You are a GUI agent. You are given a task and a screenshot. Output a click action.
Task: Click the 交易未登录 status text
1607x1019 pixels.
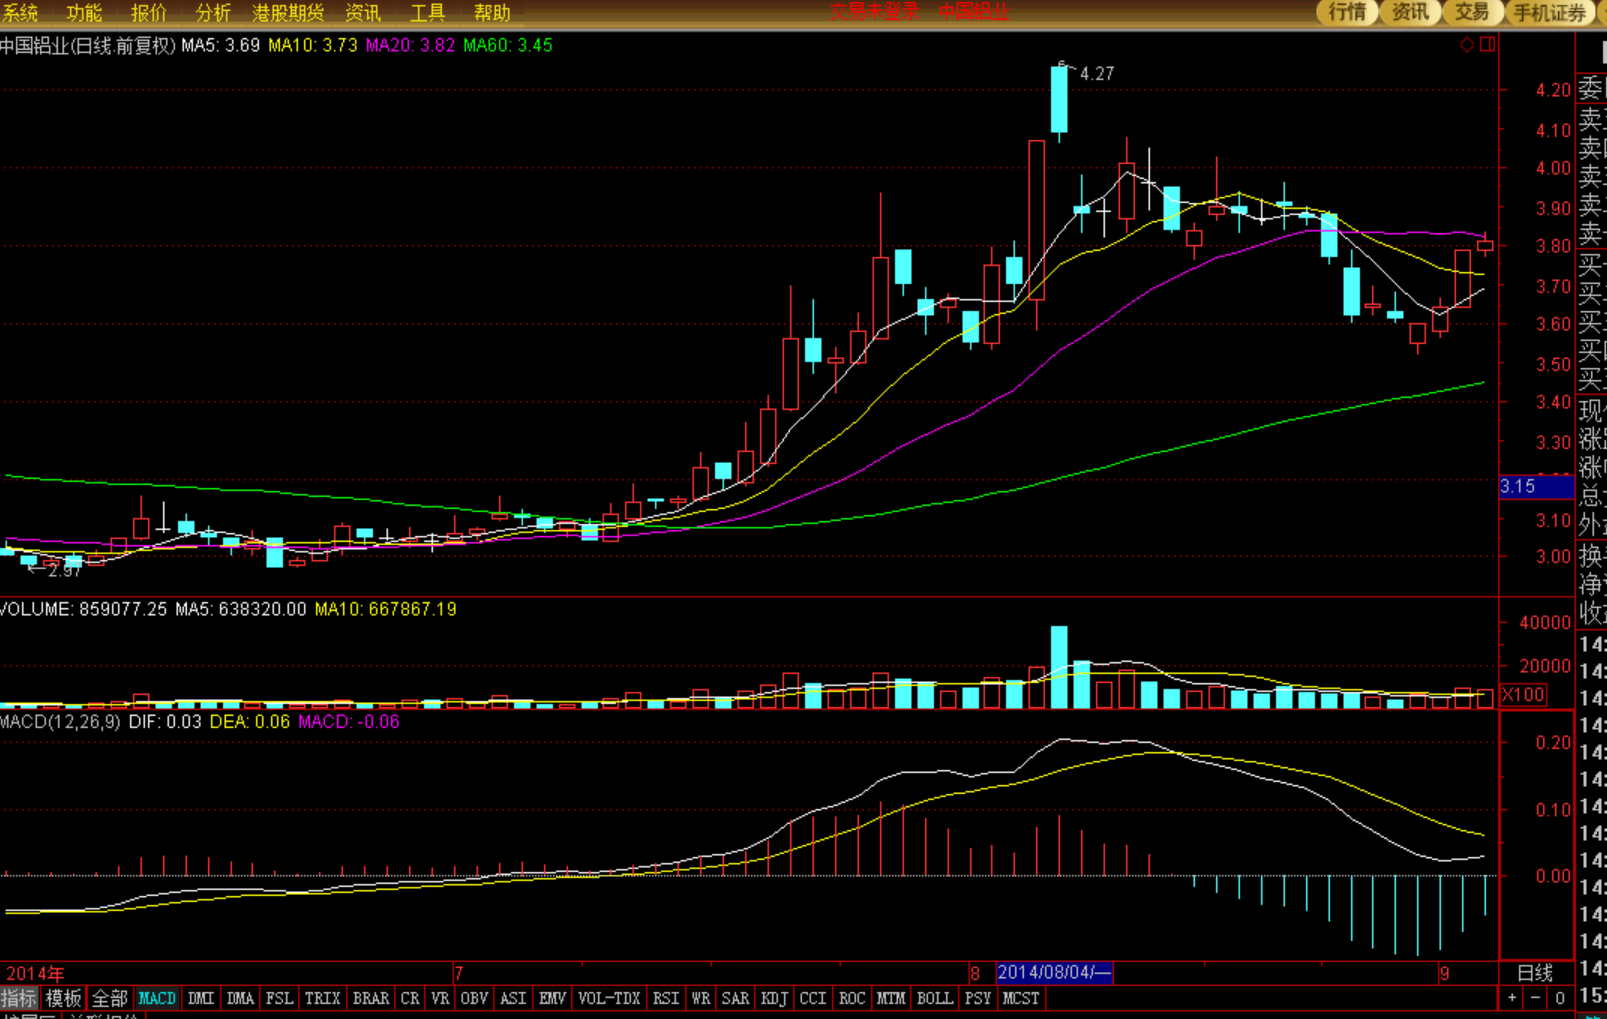pos(874,12)
